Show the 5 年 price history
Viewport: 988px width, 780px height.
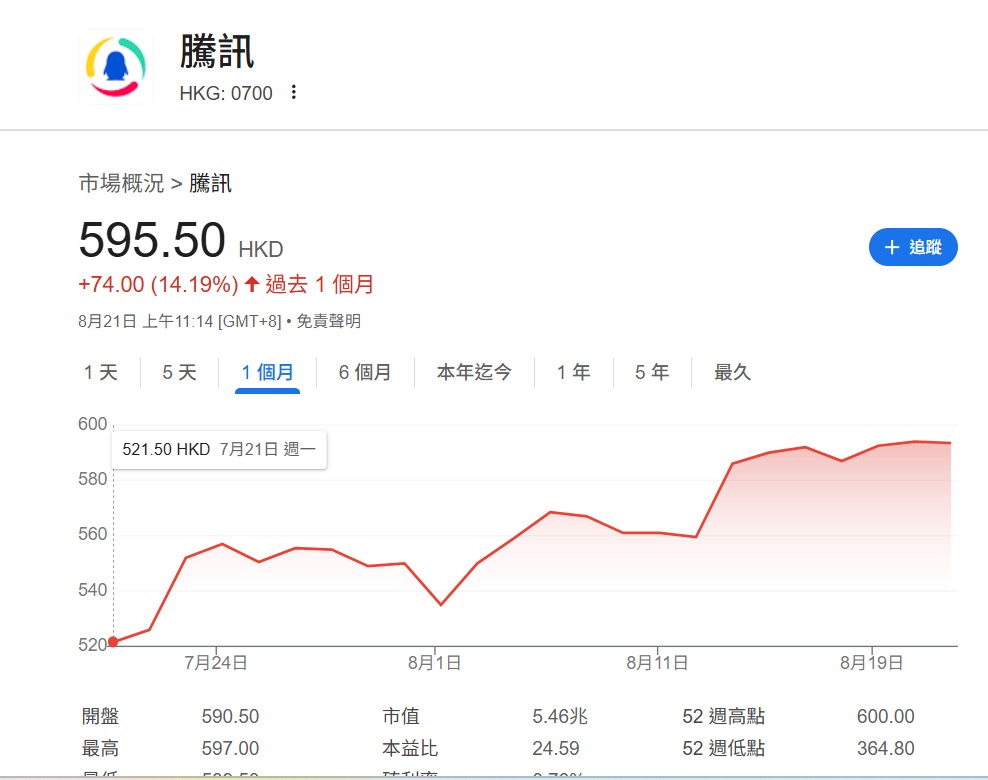[x=652, y=373]
